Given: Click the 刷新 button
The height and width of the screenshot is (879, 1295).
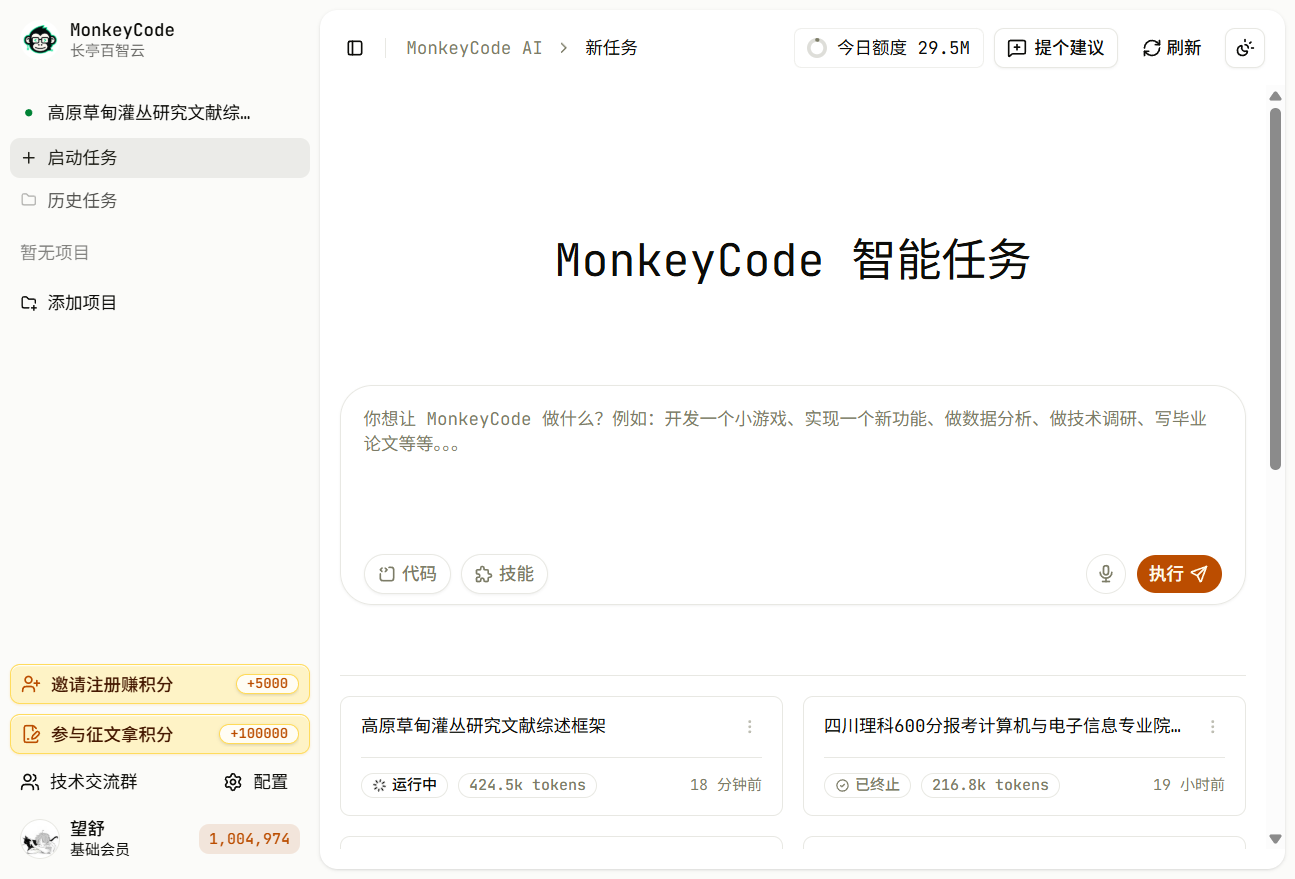Looking at the screenshot, I should [x=1172, y=48].
